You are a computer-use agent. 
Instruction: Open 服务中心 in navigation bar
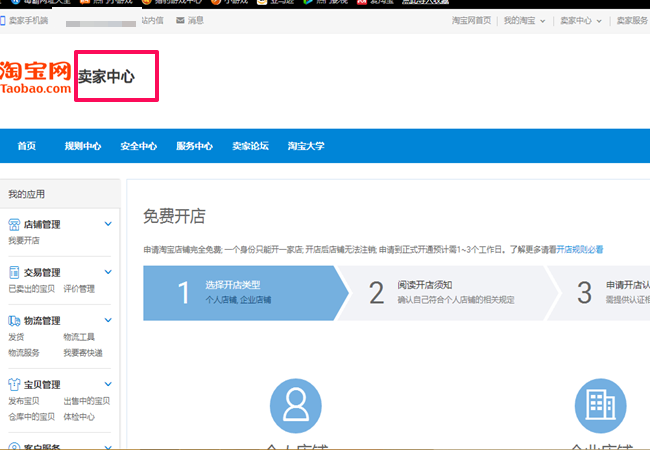194,146
